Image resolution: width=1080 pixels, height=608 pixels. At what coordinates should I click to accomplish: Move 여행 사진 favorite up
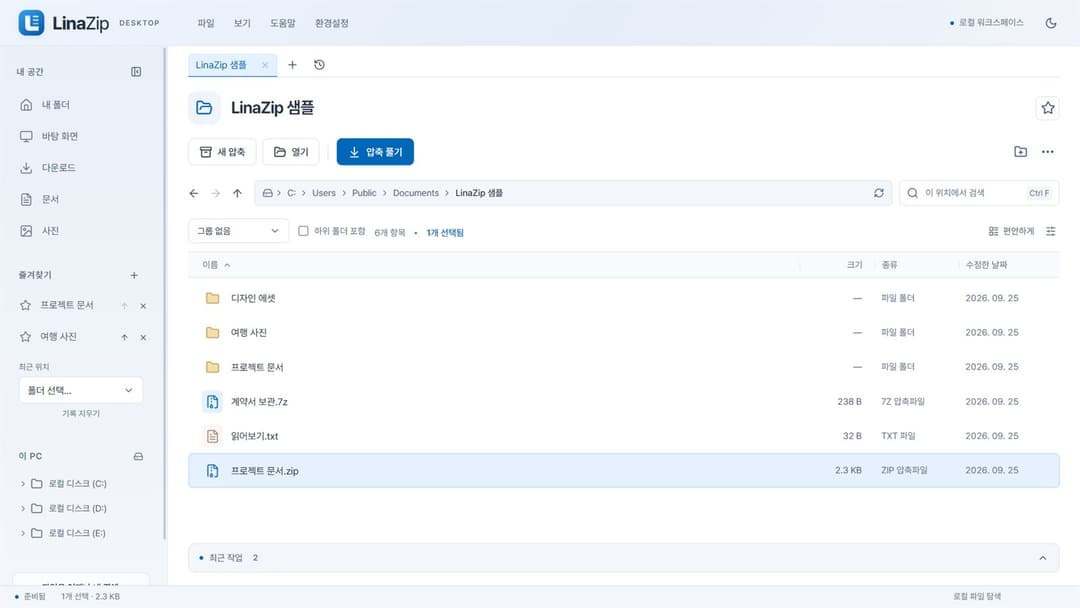point(124,337)
